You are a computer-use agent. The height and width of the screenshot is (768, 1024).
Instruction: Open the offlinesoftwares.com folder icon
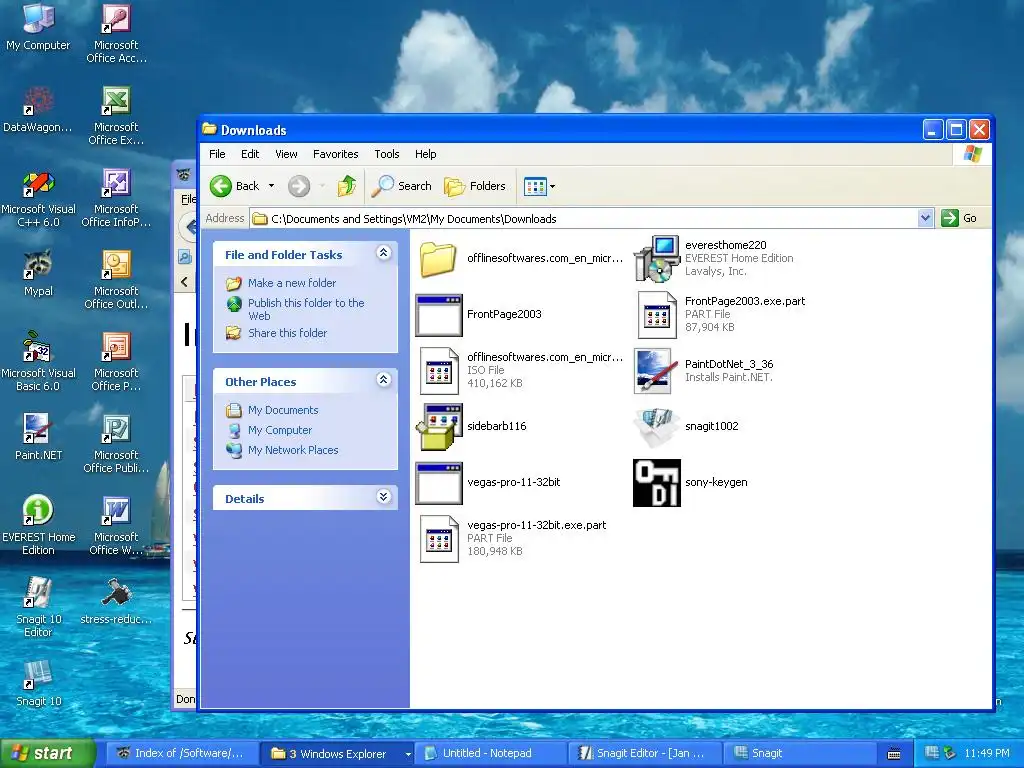tap(438, 259)
